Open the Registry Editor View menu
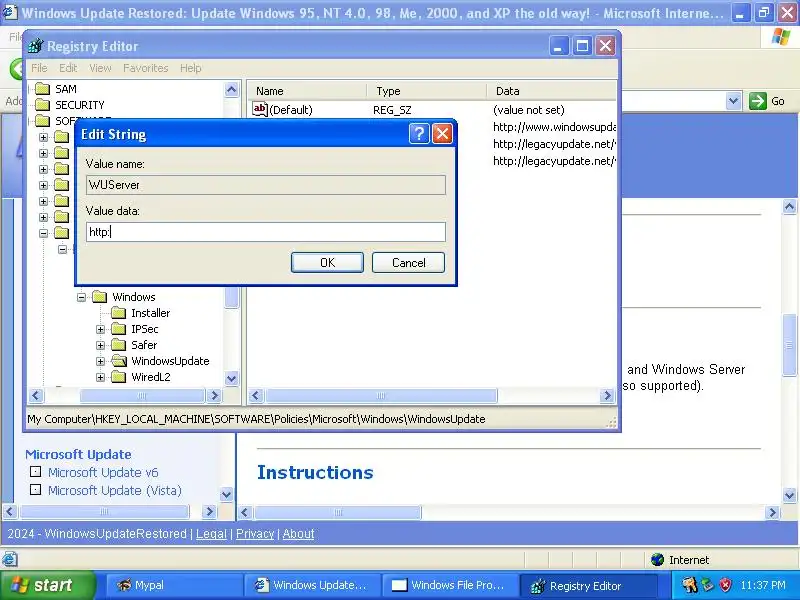Viewport: 800px width, 600px height. [x=100, y=68]
